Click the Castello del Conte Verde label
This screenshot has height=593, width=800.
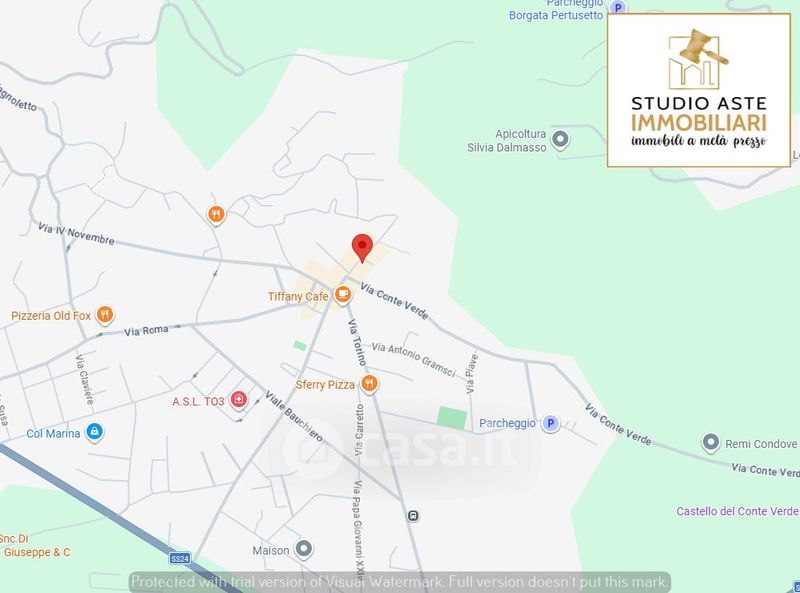pyautogui.click(x=737, y=512)
